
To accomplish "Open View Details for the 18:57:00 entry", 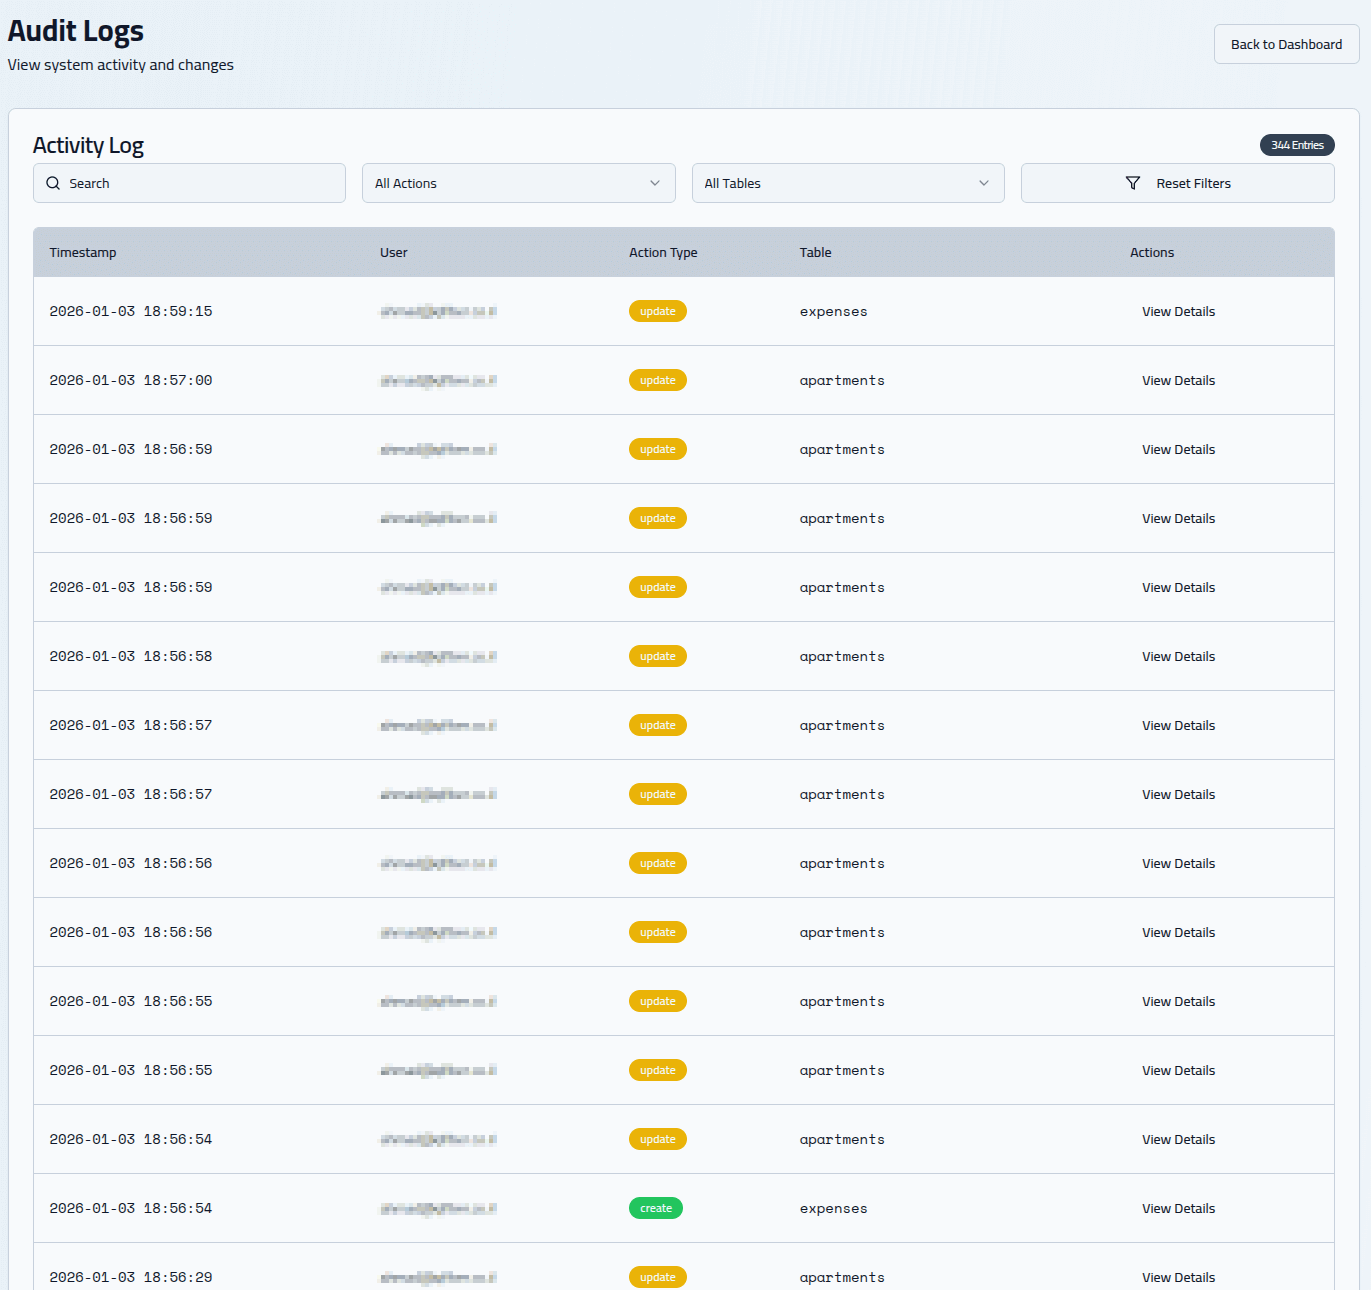I will coord(1178,380).
